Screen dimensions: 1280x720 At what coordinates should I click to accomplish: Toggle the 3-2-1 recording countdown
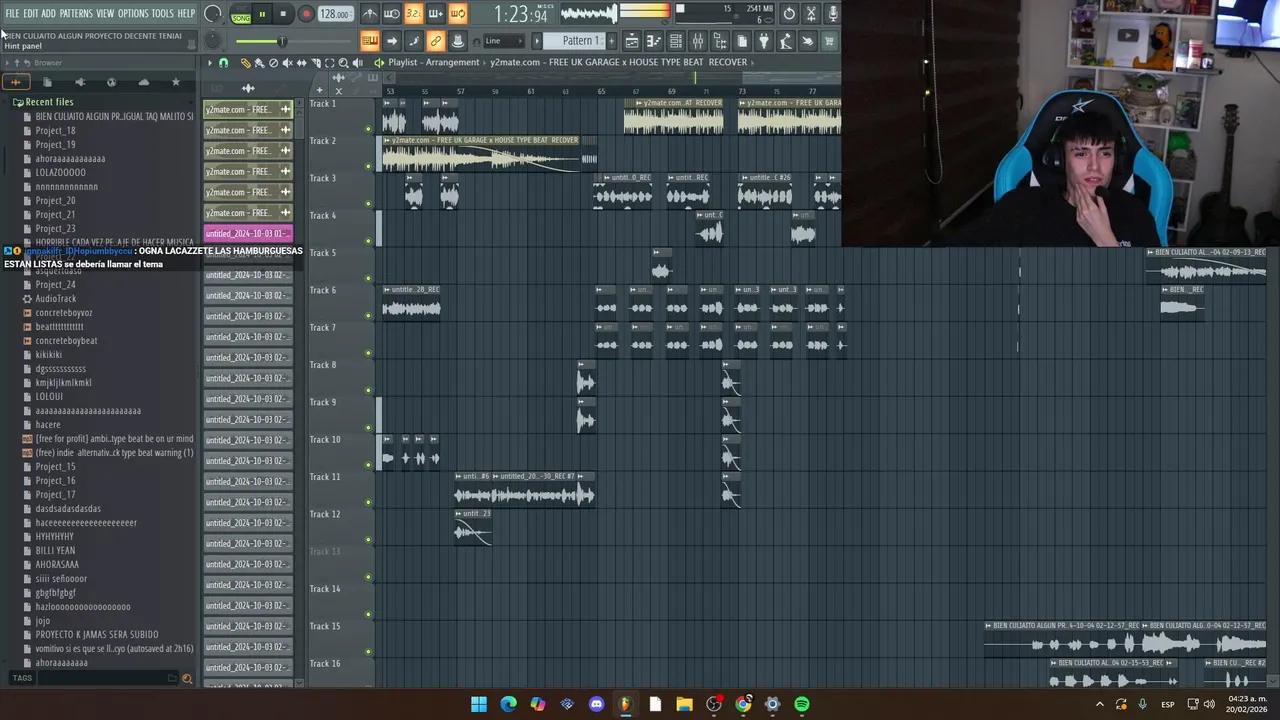click(414, 14)
